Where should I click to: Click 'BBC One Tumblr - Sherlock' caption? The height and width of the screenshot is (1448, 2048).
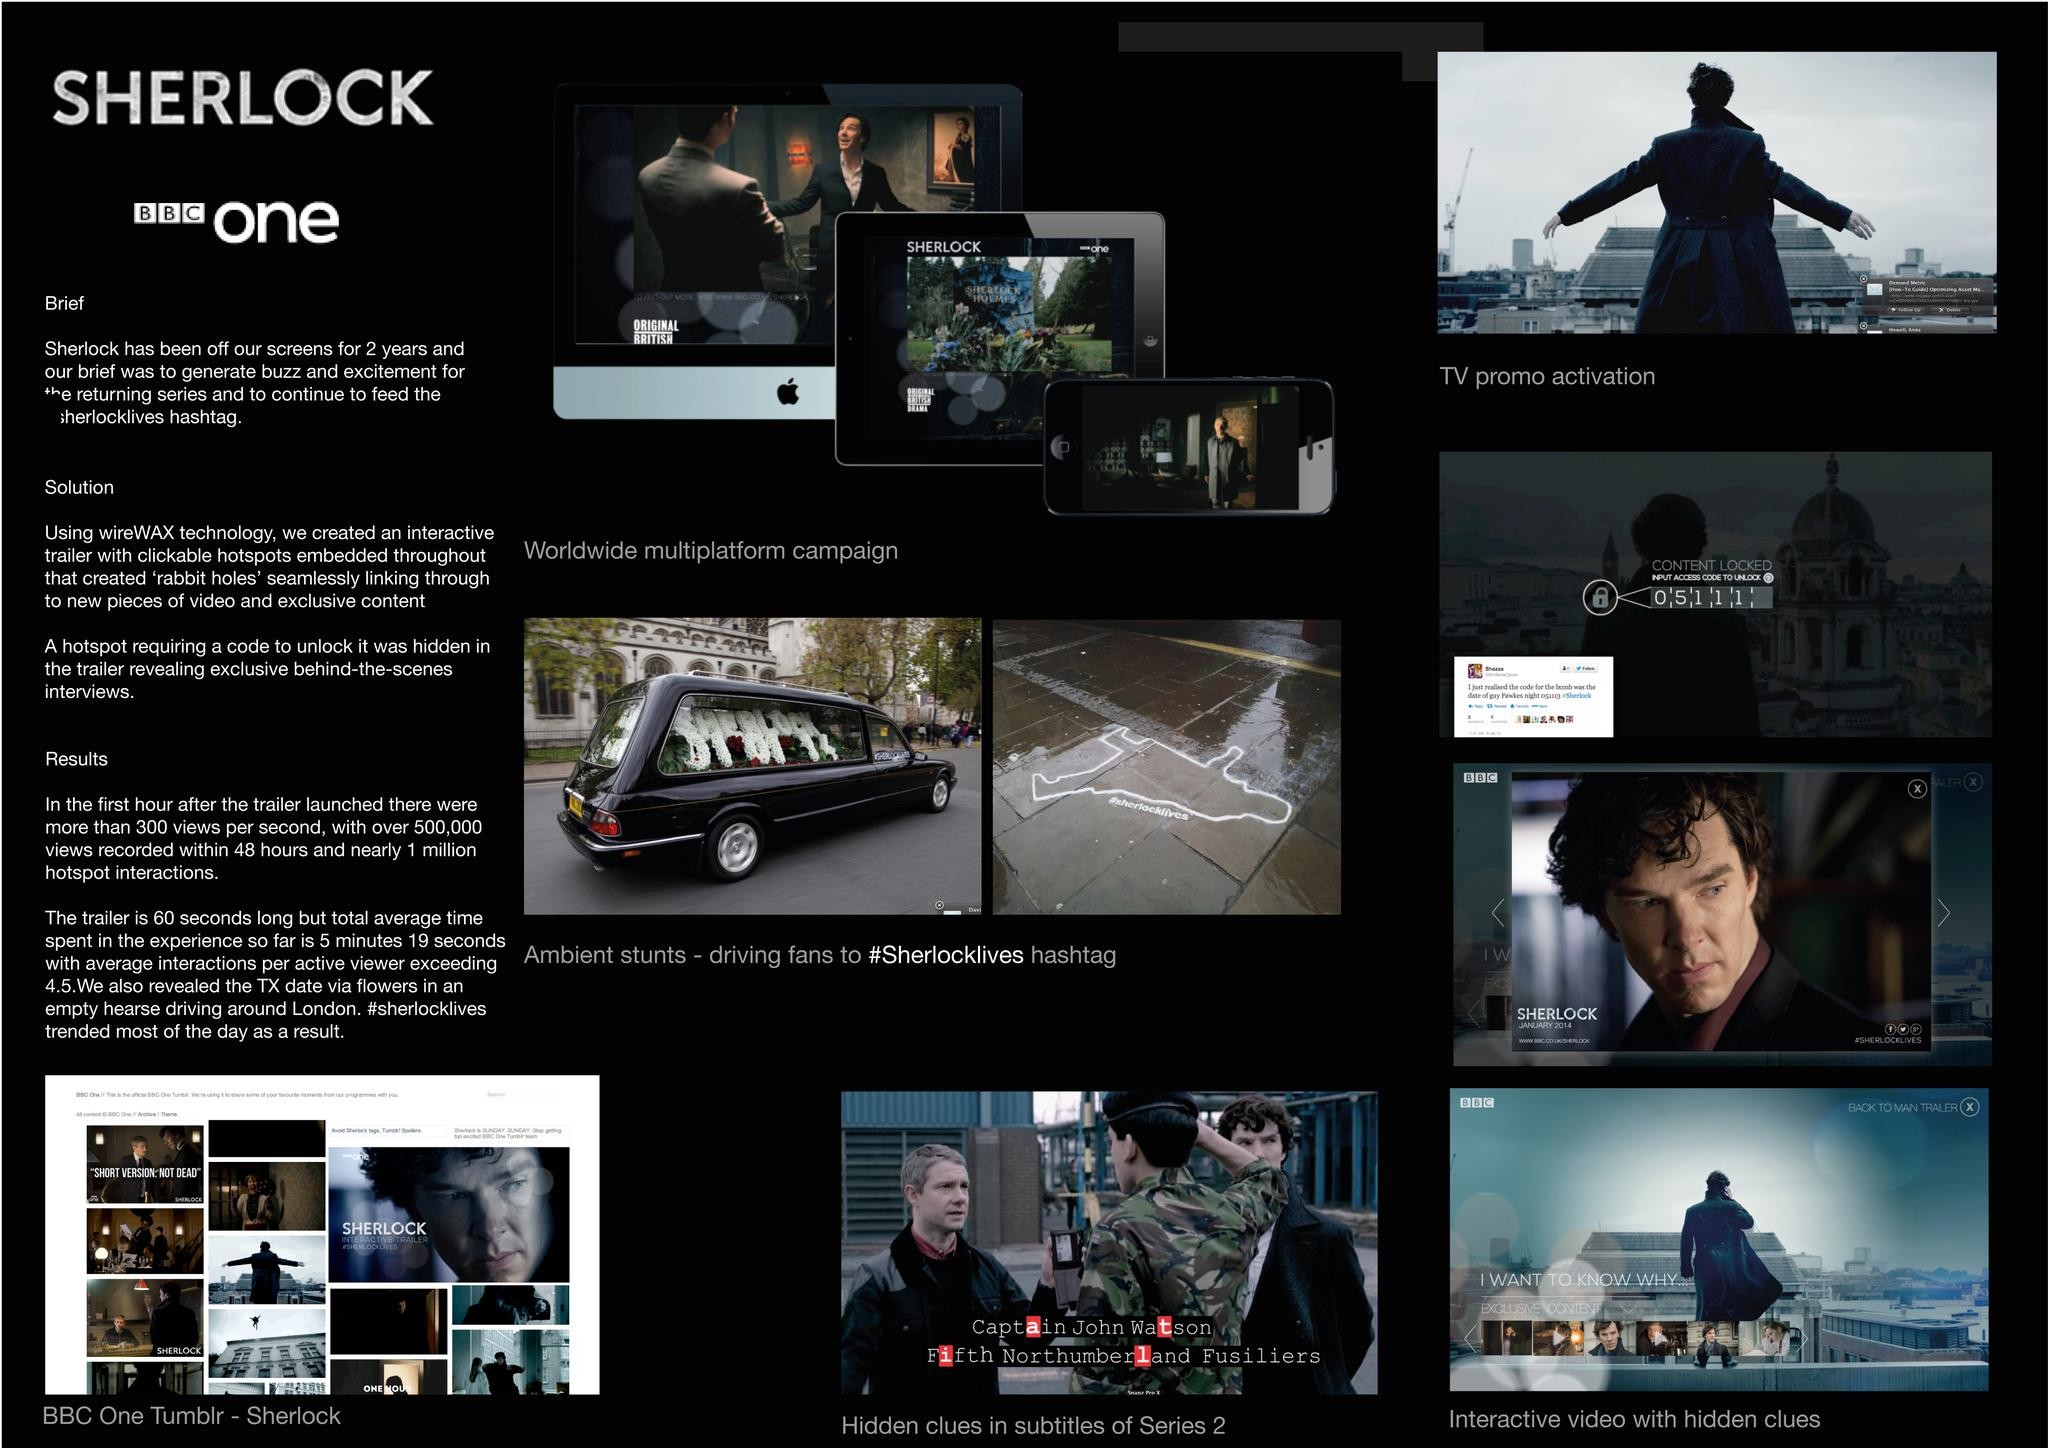(192, 1416)
